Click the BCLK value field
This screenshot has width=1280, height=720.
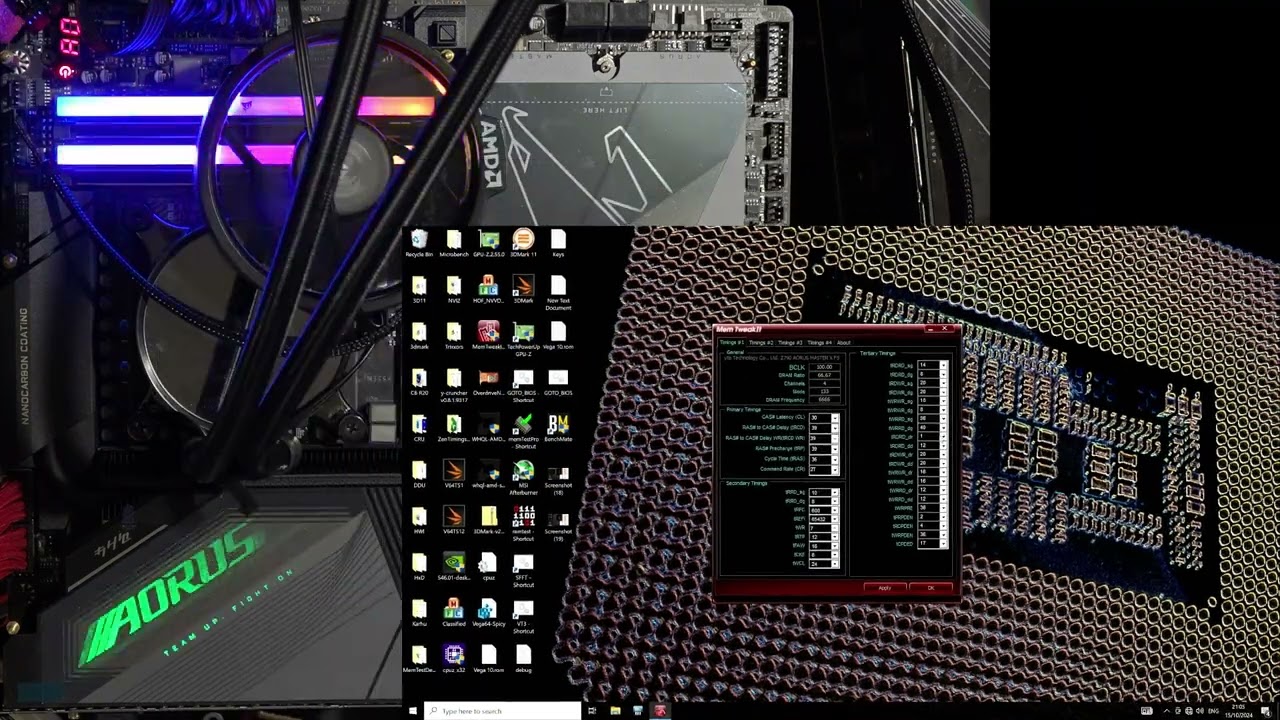pos(825,367)
